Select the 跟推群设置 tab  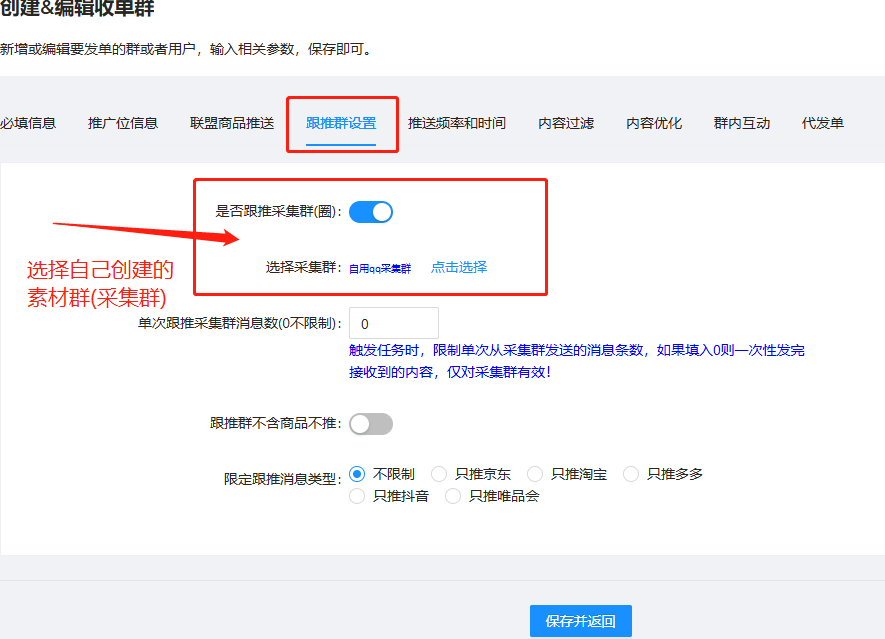(x=341, y=123)
